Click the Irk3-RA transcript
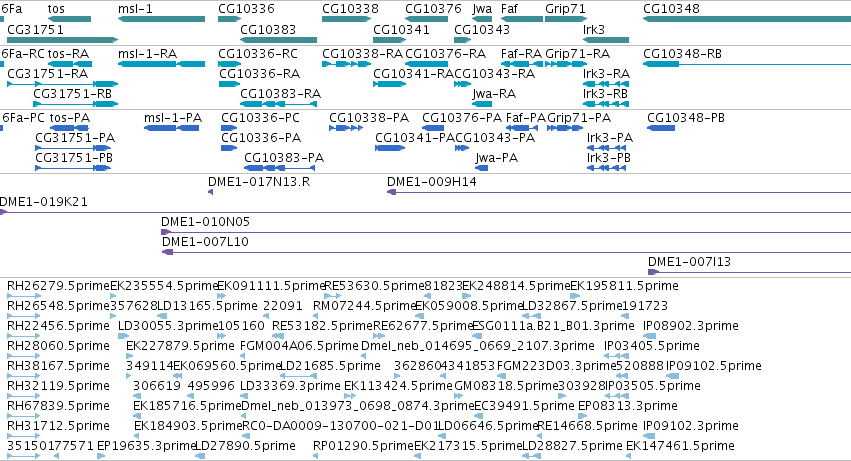 click(x=606, y=84)
